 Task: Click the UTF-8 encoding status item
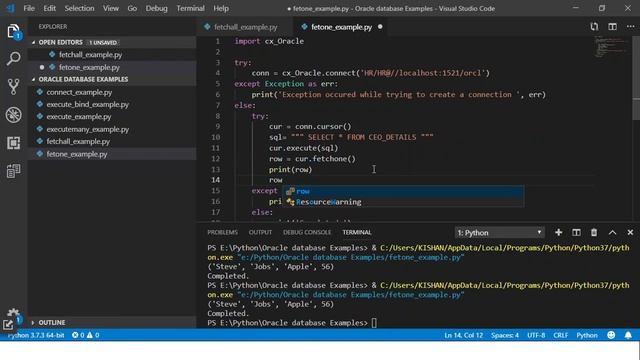(536, 335)
